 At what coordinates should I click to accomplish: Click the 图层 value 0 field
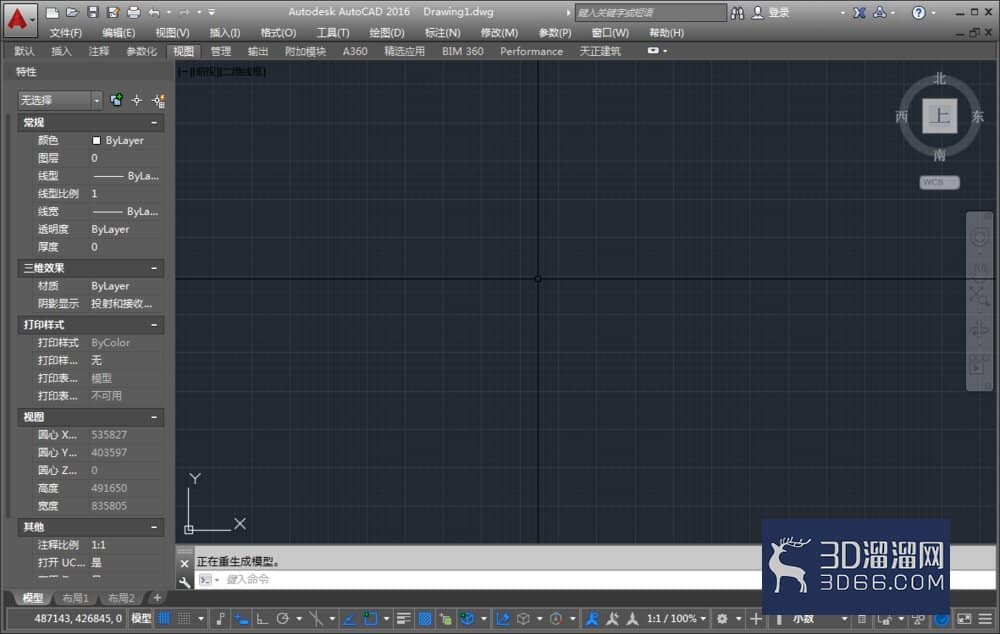126,158
